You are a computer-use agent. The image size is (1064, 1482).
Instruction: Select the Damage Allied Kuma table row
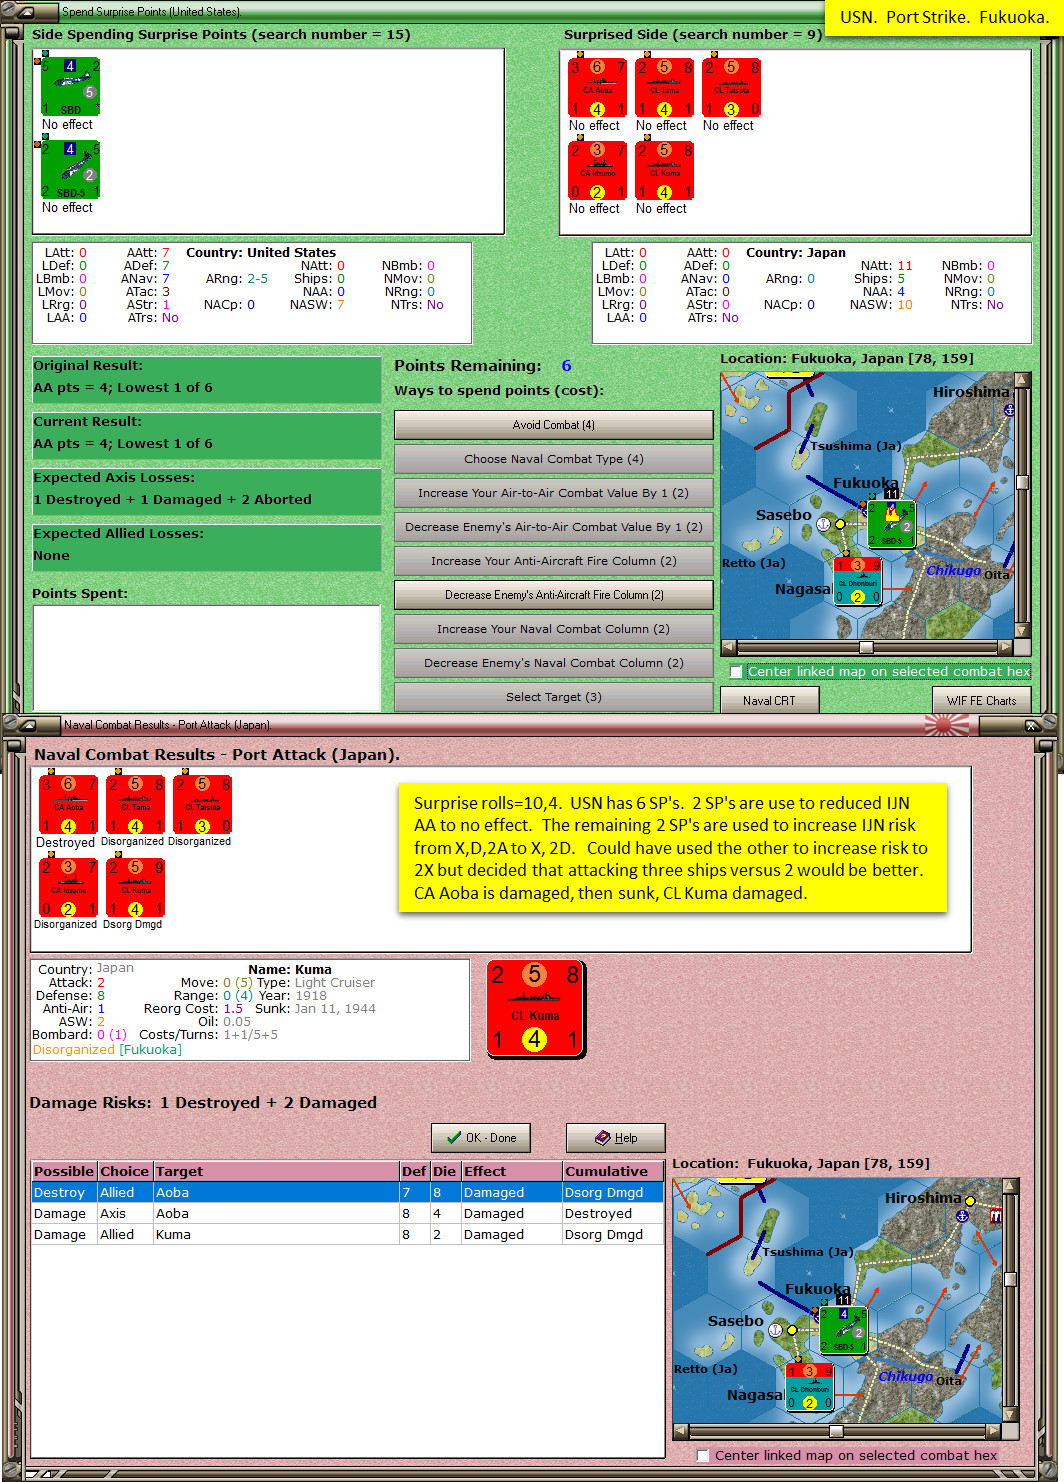click(x=347, y=1235)
